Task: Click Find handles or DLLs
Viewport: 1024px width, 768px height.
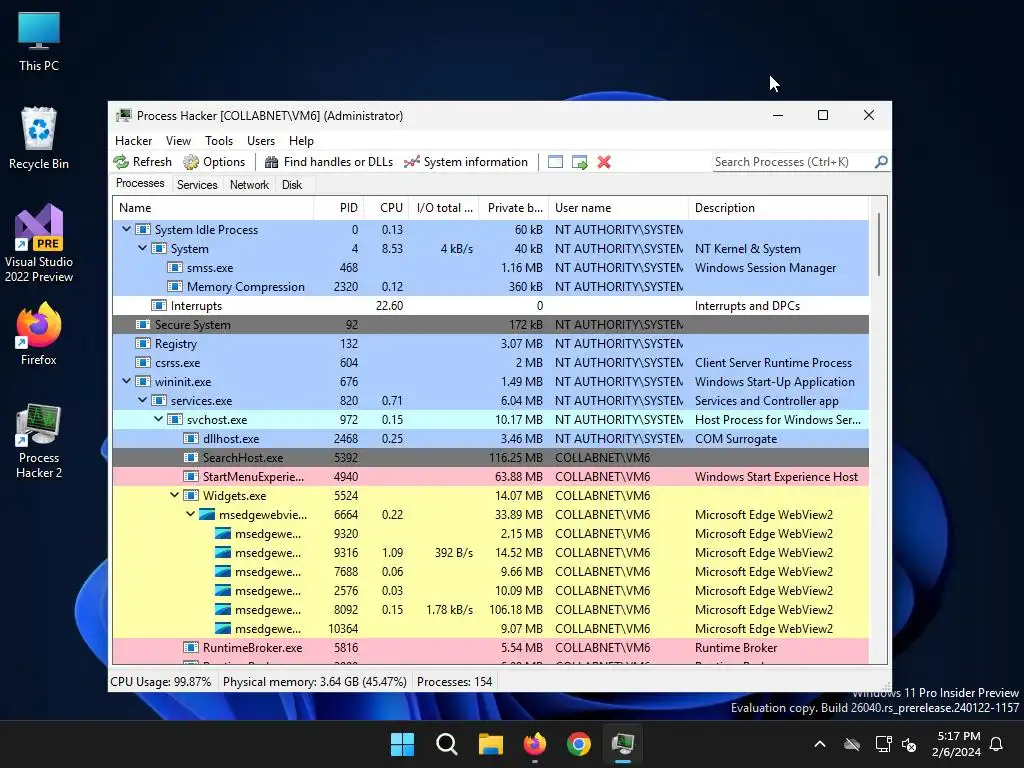Action: coord(328,162)
